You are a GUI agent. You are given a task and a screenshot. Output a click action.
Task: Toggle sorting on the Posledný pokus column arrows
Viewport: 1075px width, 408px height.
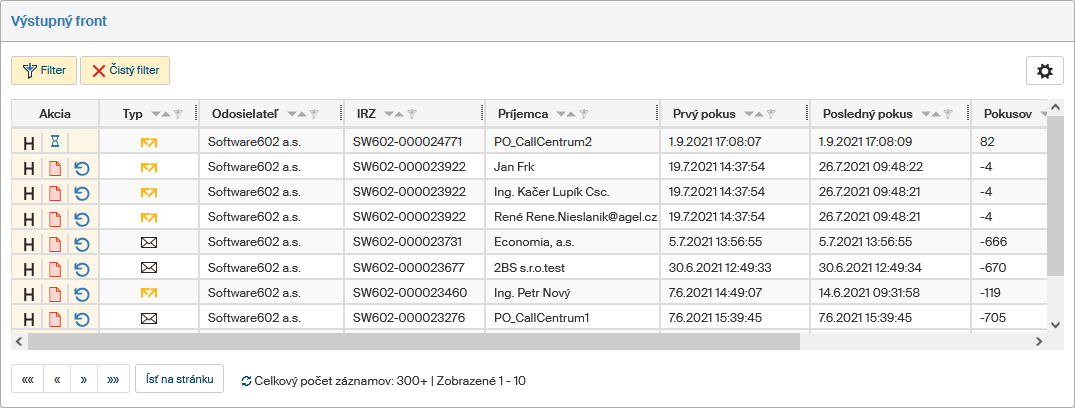click(x=931, y=114)
